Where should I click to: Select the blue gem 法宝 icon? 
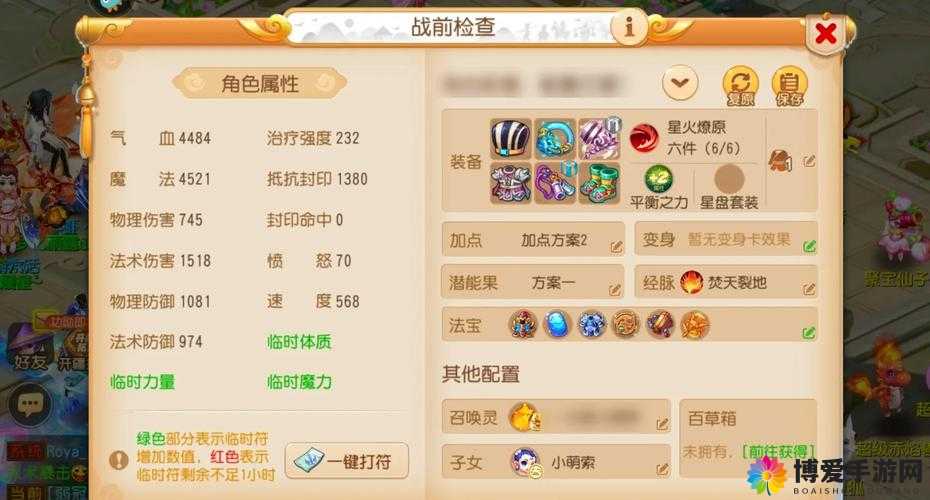pos(556,325)
